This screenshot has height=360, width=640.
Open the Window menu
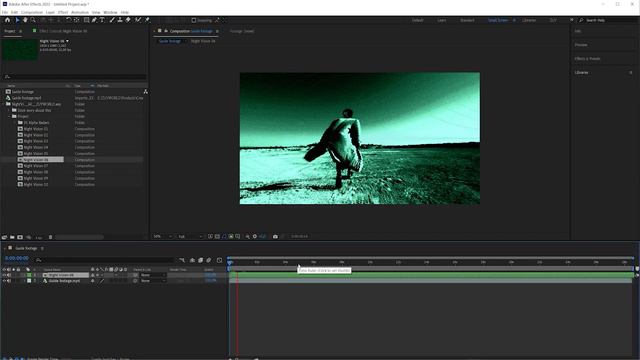[110, 12]
